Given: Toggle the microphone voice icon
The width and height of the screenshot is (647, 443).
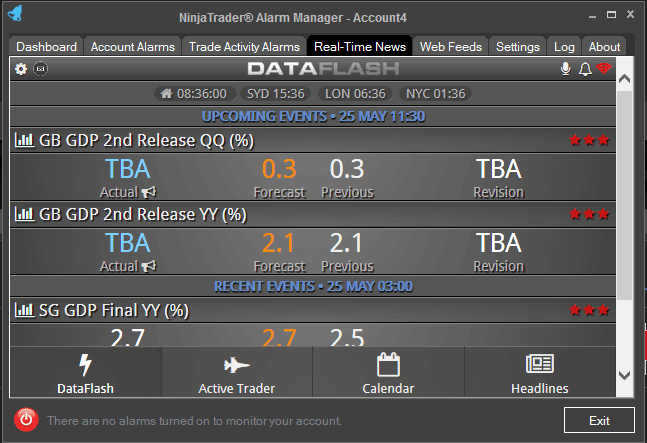Looking at the screenshot, I should click(565, 69).
